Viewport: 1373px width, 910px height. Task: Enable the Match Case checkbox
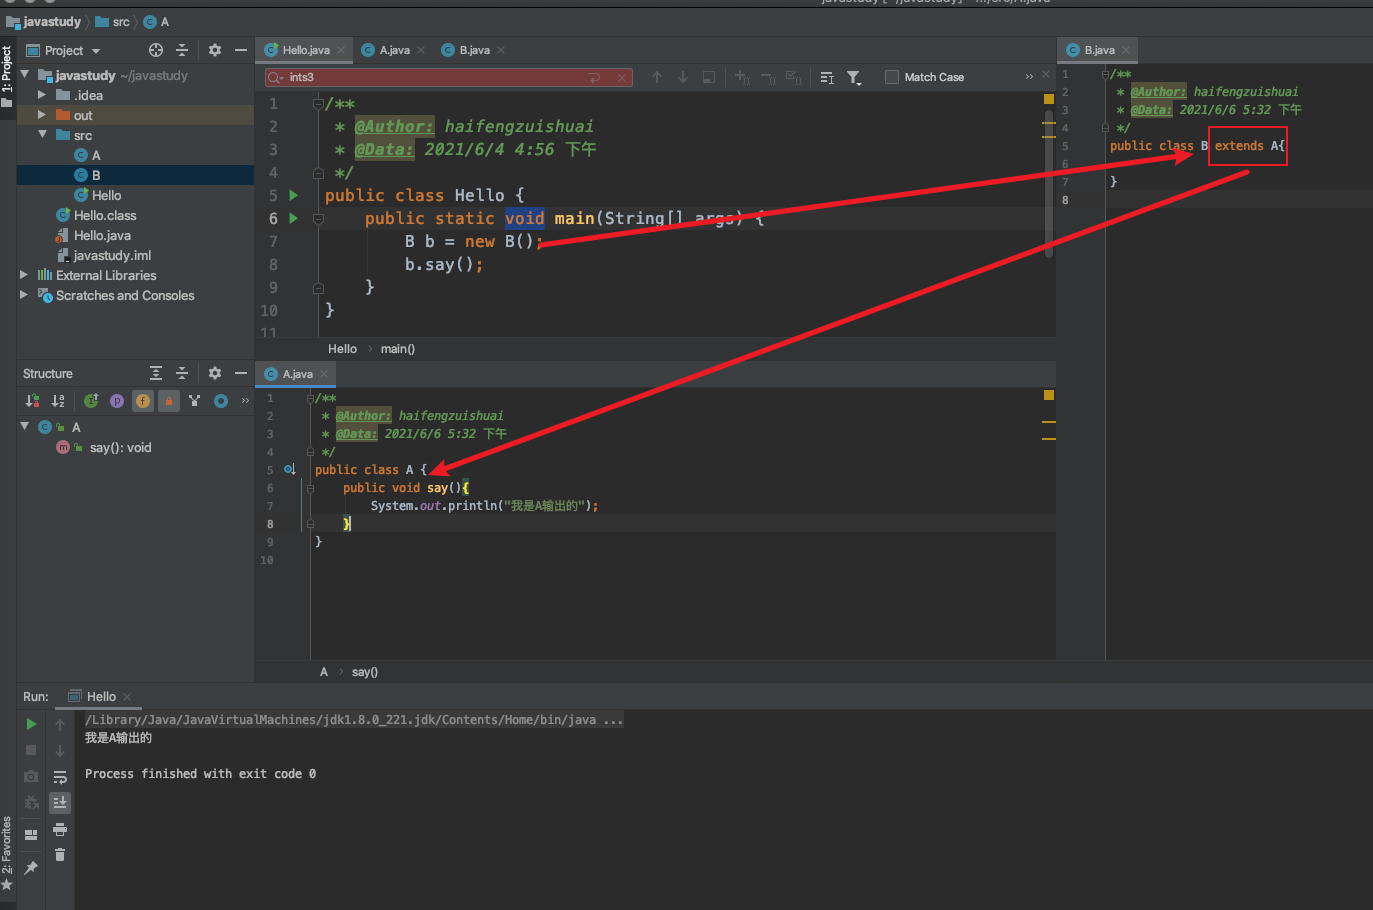[892, 77]
